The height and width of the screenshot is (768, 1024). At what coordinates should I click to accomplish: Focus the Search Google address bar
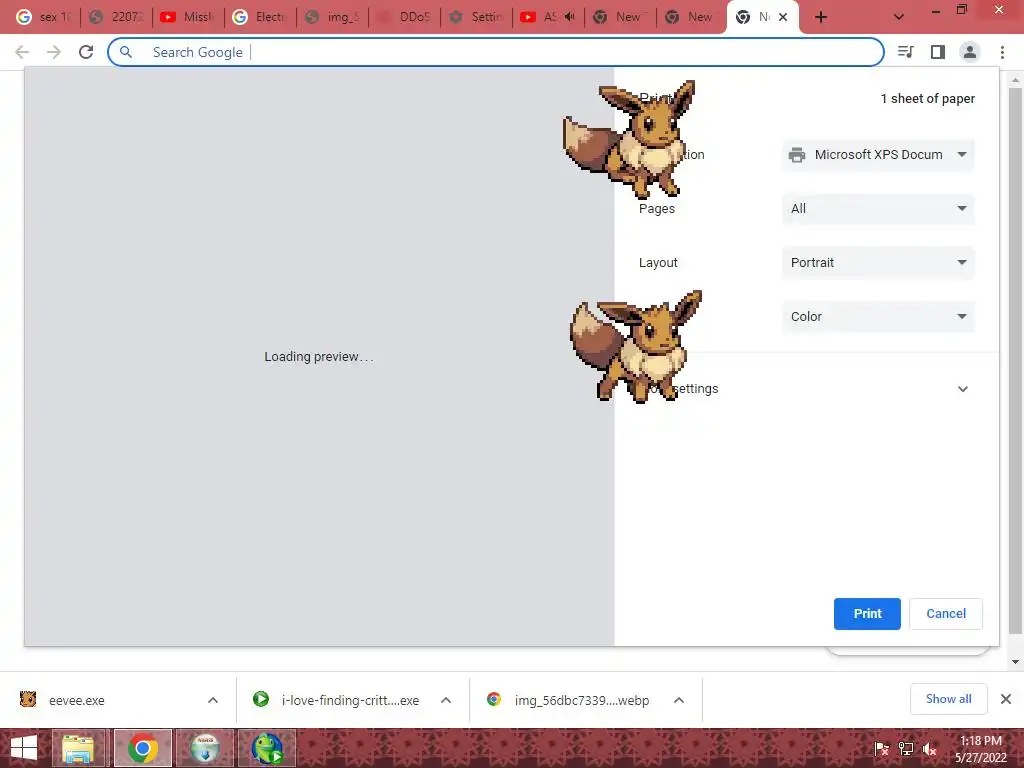click(x=496, y=52)
